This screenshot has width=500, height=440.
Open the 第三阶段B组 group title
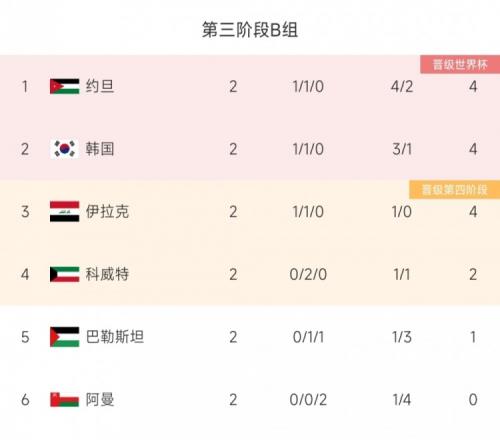pos(250,30)
